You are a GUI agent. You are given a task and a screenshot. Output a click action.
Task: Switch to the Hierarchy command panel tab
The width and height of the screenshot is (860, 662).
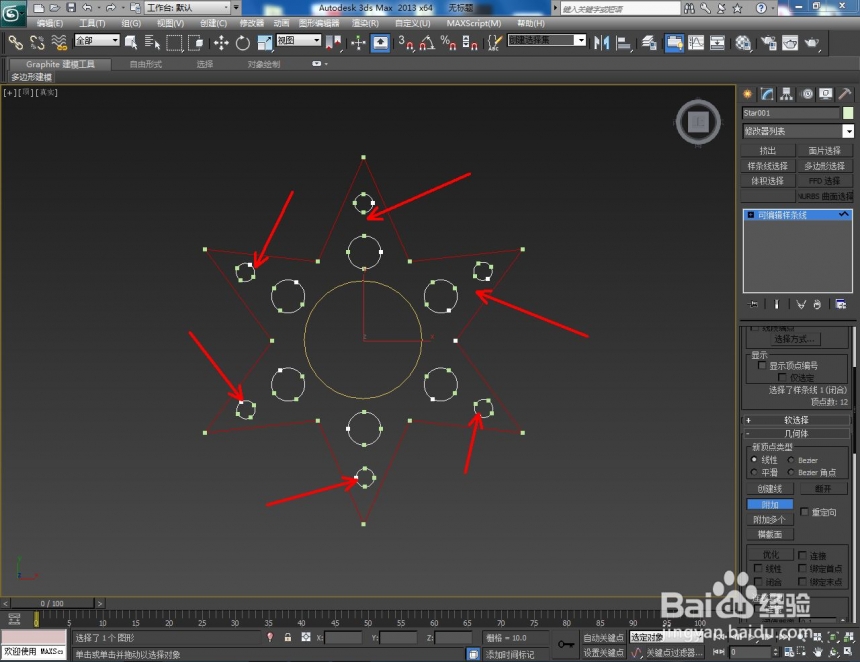point(787,94)
